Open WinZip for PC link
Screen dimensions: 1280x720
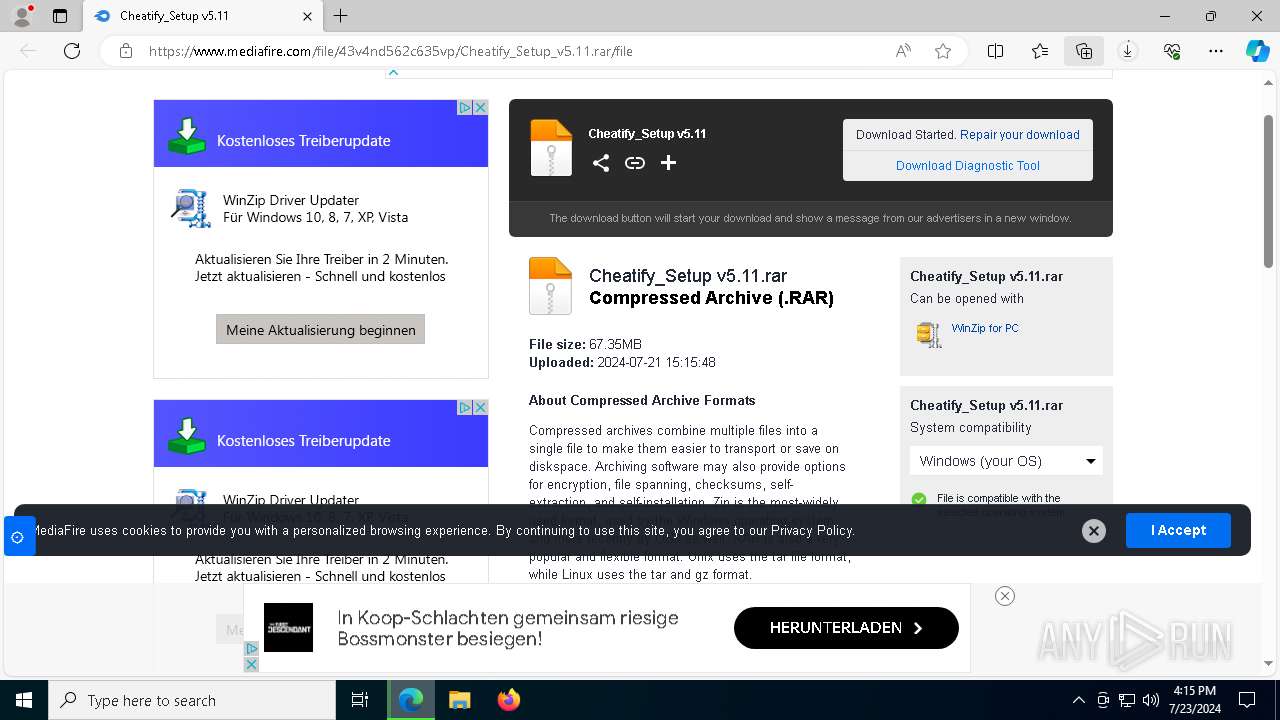tap(985, 328)
